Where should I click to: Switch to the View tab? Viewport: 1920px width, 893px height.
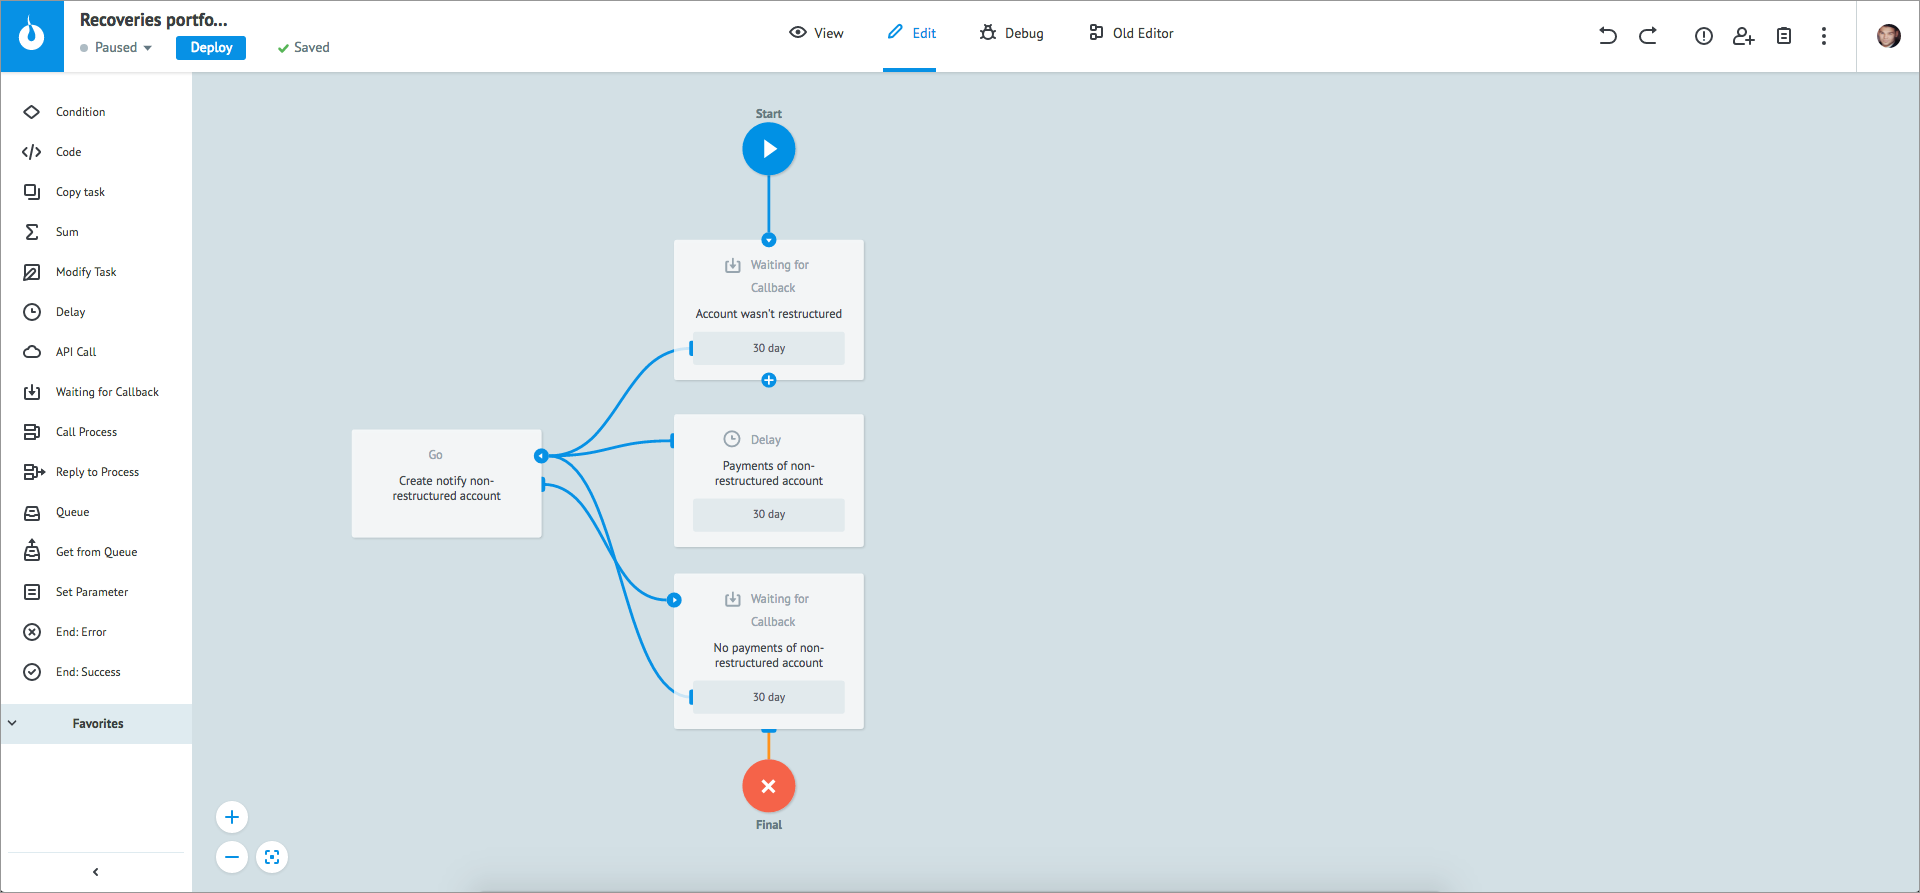(x=816, y=33)
